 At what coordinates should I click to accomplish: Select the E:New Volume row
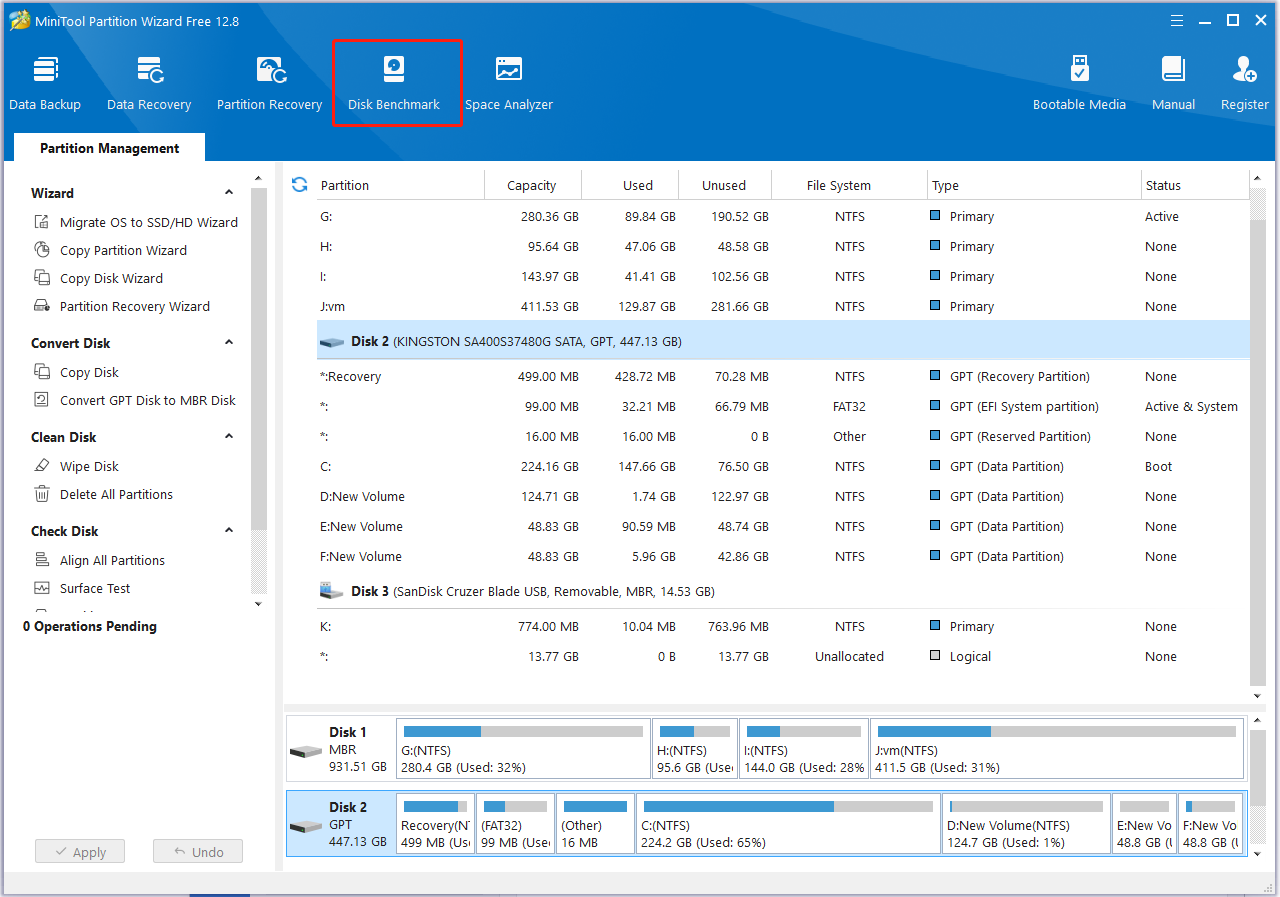[x=783, y=526]
